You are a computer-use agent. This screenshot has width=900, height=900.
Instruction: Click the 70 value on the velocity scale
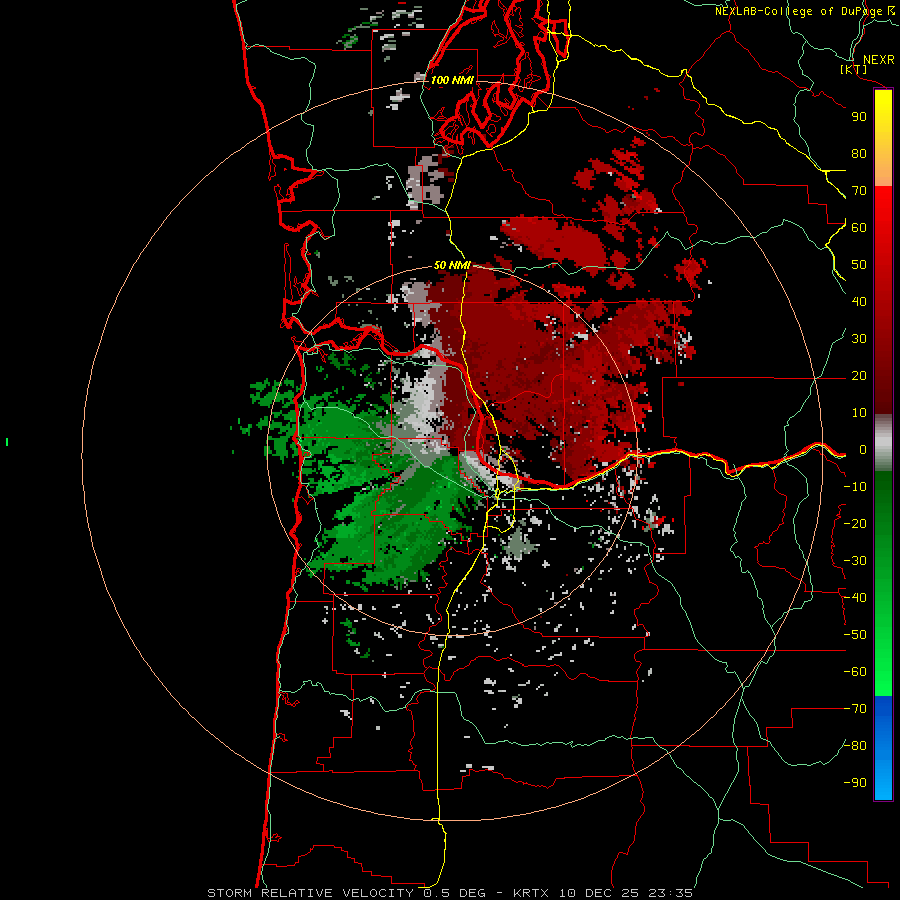(x=859, y=191)
